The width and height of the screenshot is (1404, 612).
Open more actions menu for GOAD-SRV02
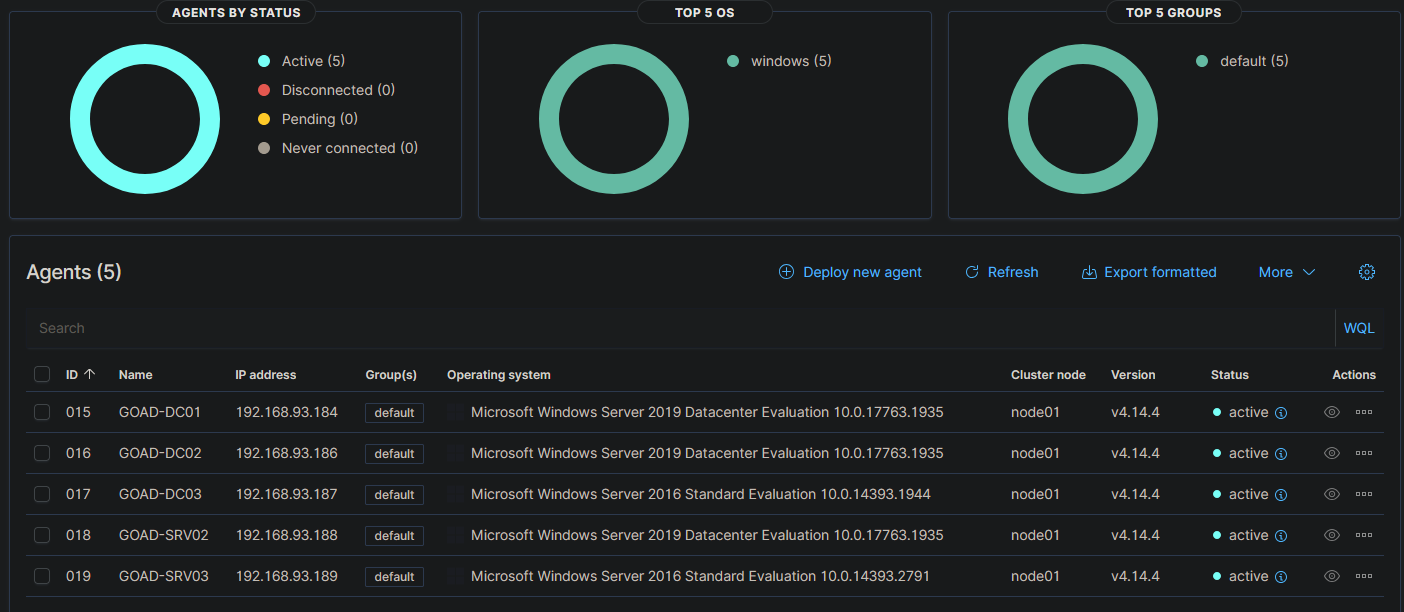click(1364, 535)
